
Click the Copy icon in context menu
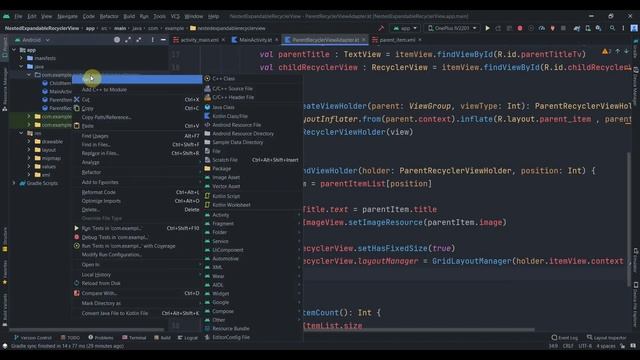pyautogui.click(x=77, y=108)
